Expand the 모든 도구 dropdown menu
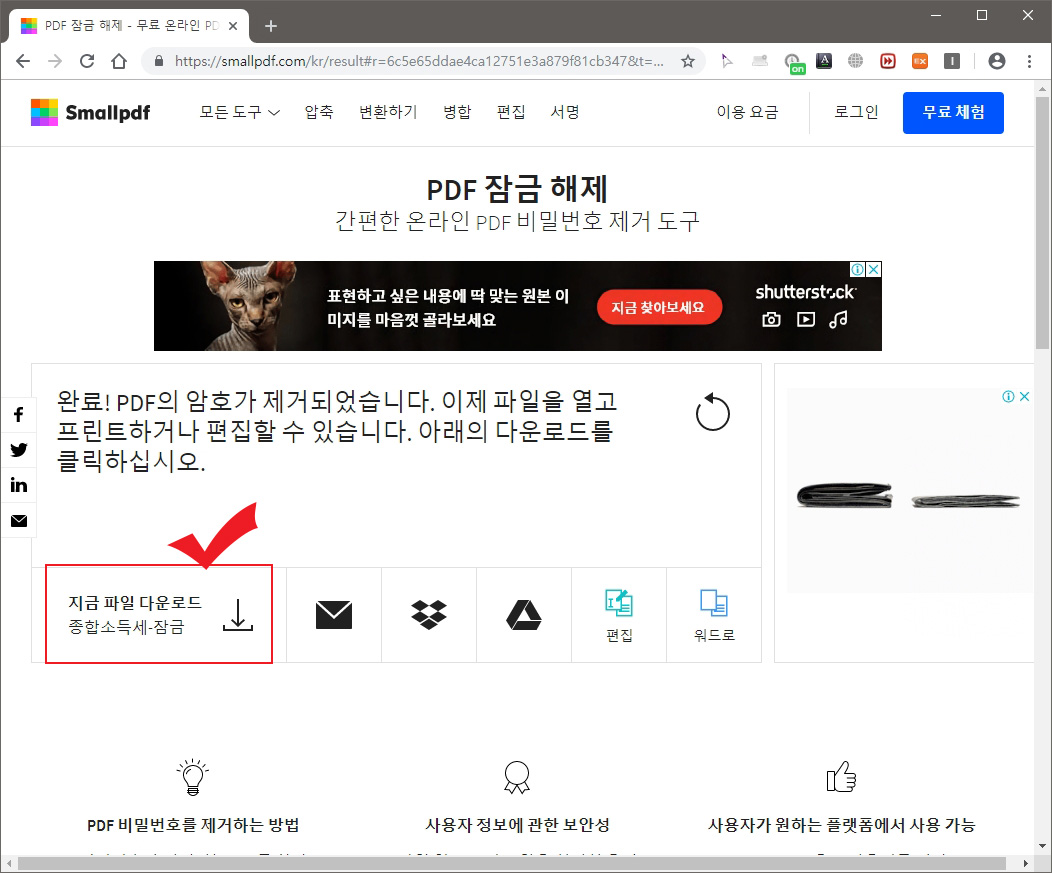The image size is (1052, 873). [x=240, y=112]
